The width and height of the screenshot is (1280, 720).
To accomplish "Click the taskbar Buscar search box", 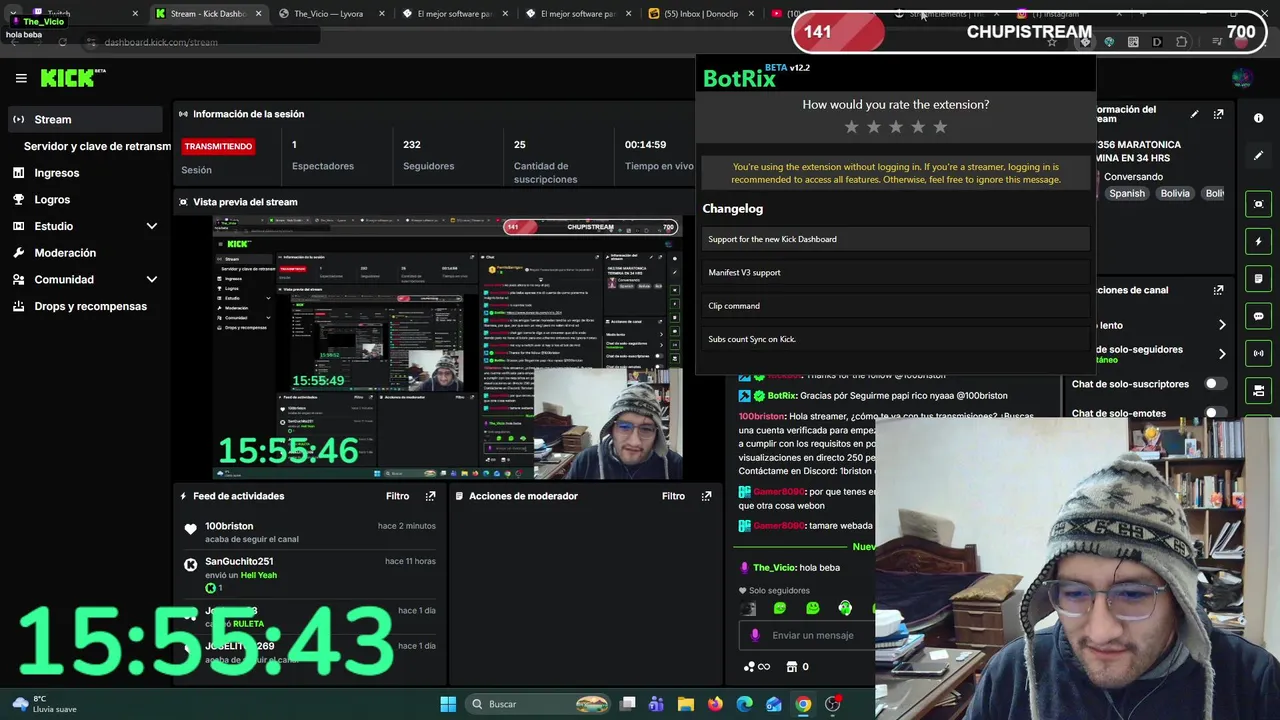I will pyautogui.click(x=540, y=704).
